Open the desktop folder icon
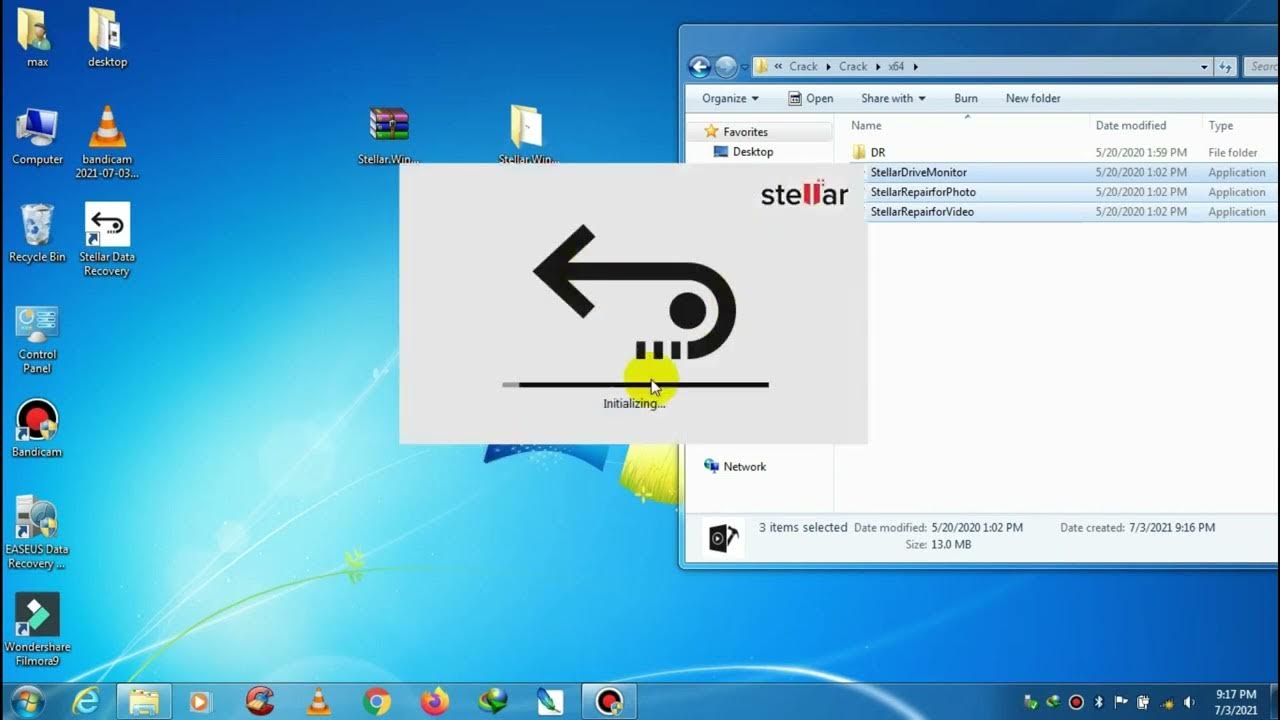 107,38
